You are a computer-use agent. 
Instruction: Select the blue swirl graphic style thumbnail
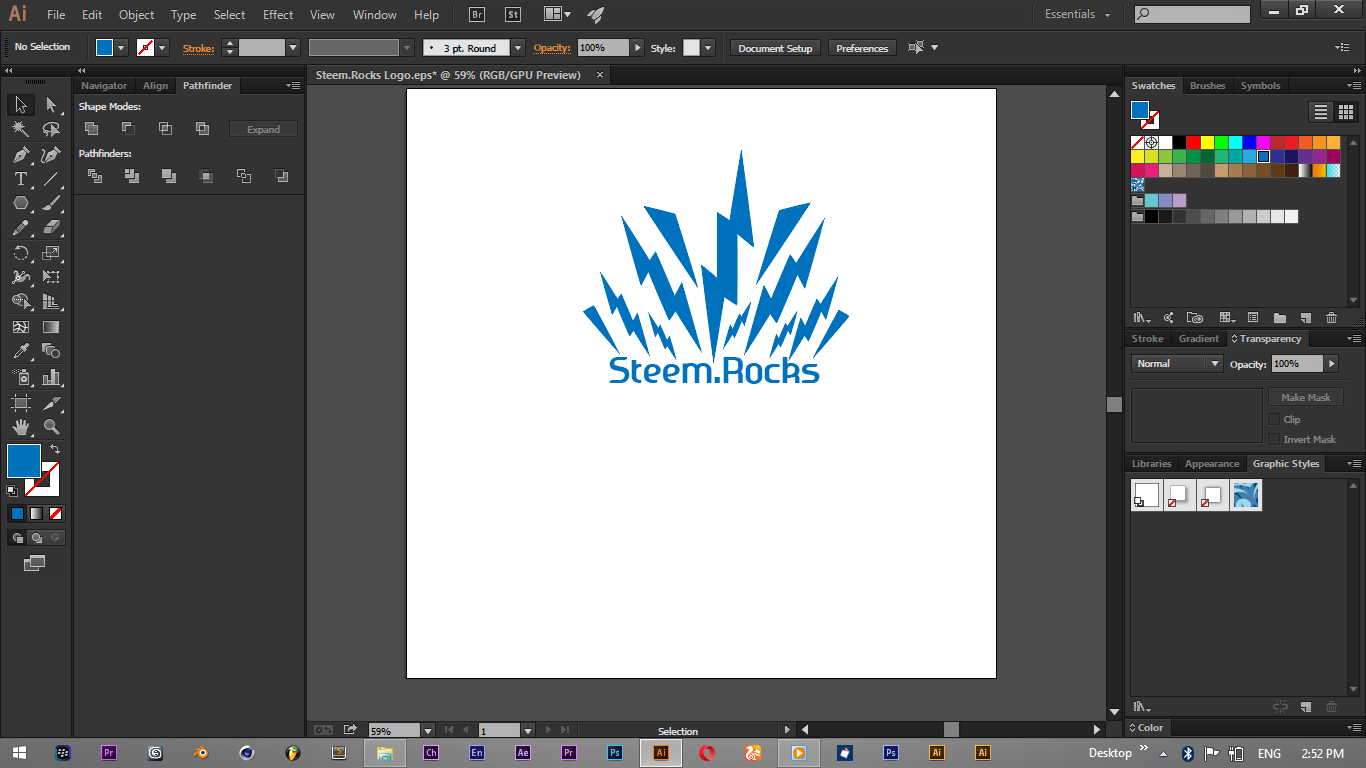(x=1246, y=495)
